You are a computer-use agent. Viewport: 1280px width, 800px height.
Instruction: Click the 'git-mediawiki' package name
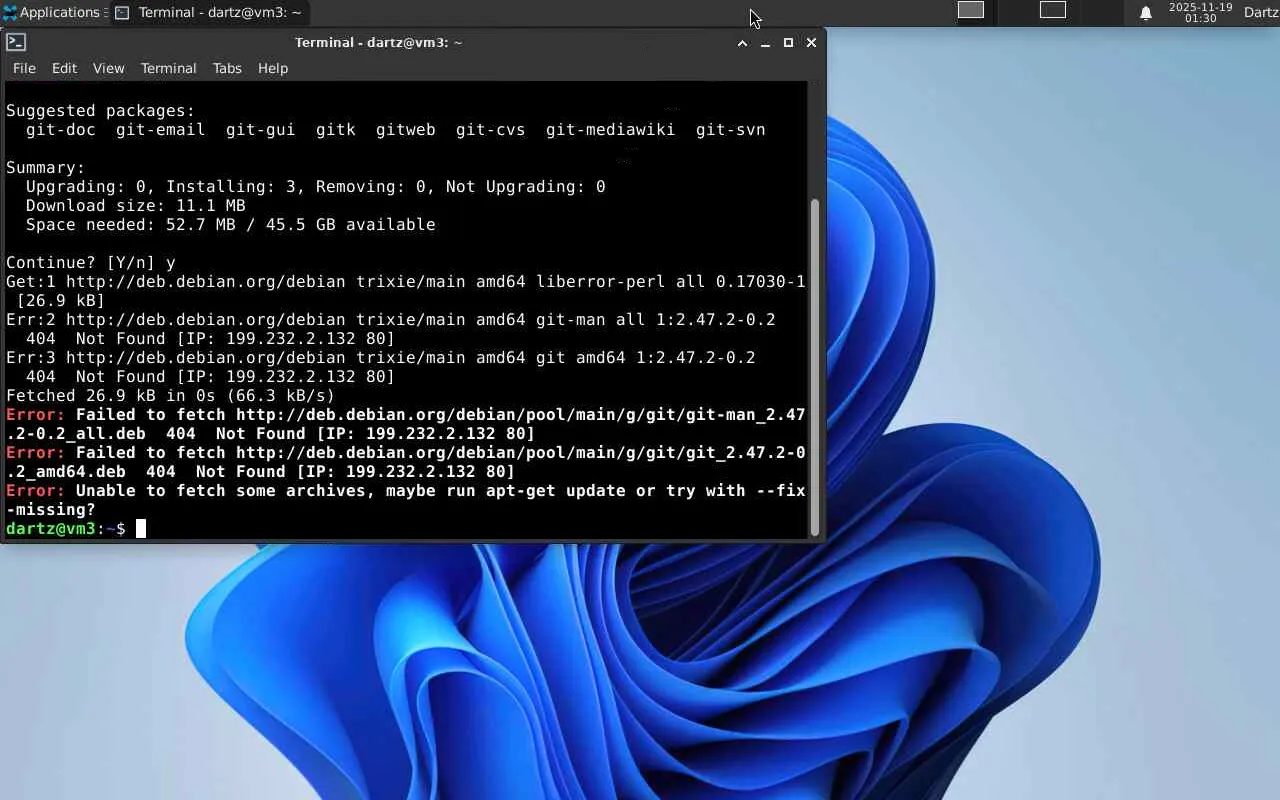611,130
